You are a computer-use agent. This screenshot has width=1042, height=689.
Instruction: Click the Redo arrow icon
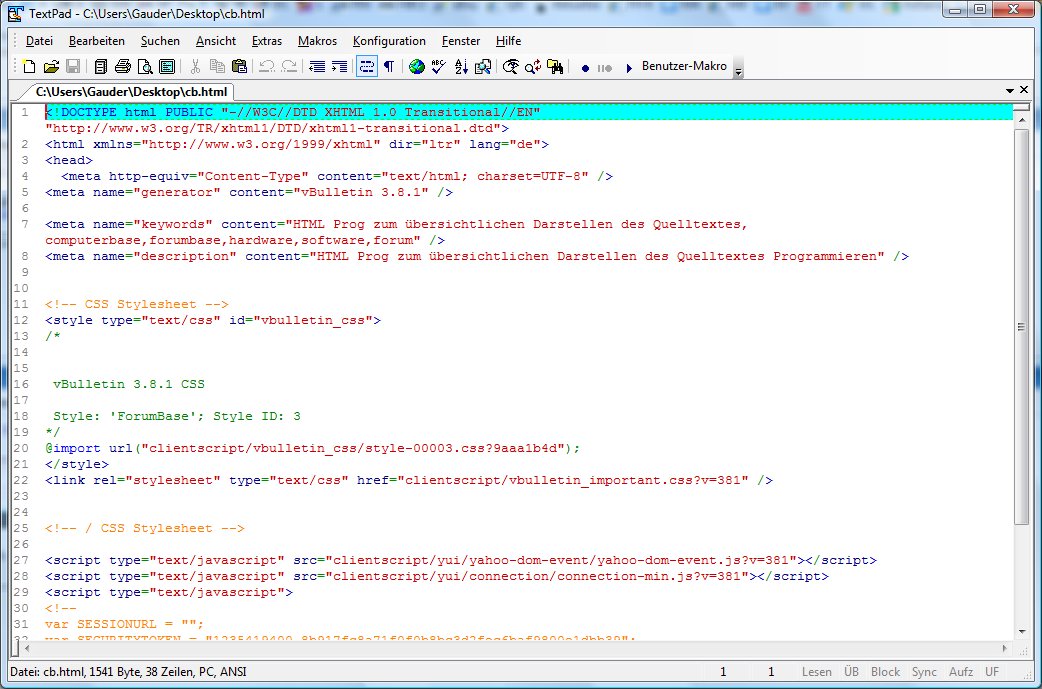coord(289,66)
